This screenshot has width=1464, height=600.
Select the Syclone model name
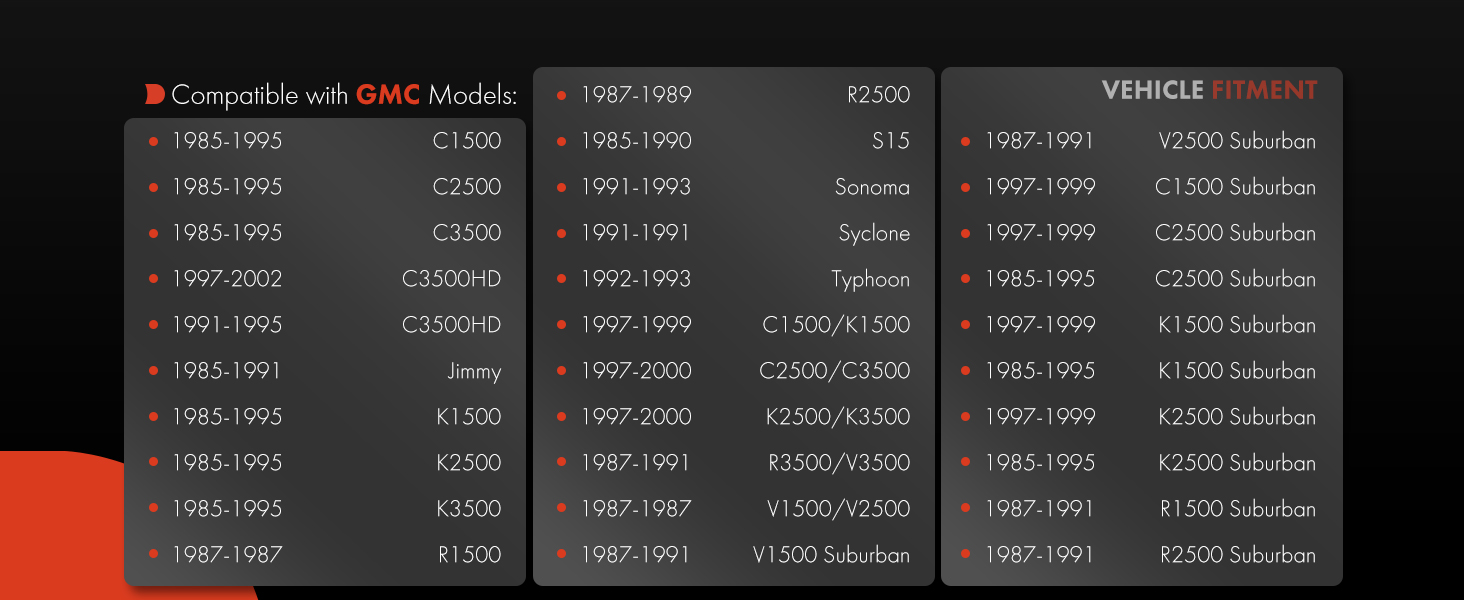pyautogui.click(x=874, y=233)
